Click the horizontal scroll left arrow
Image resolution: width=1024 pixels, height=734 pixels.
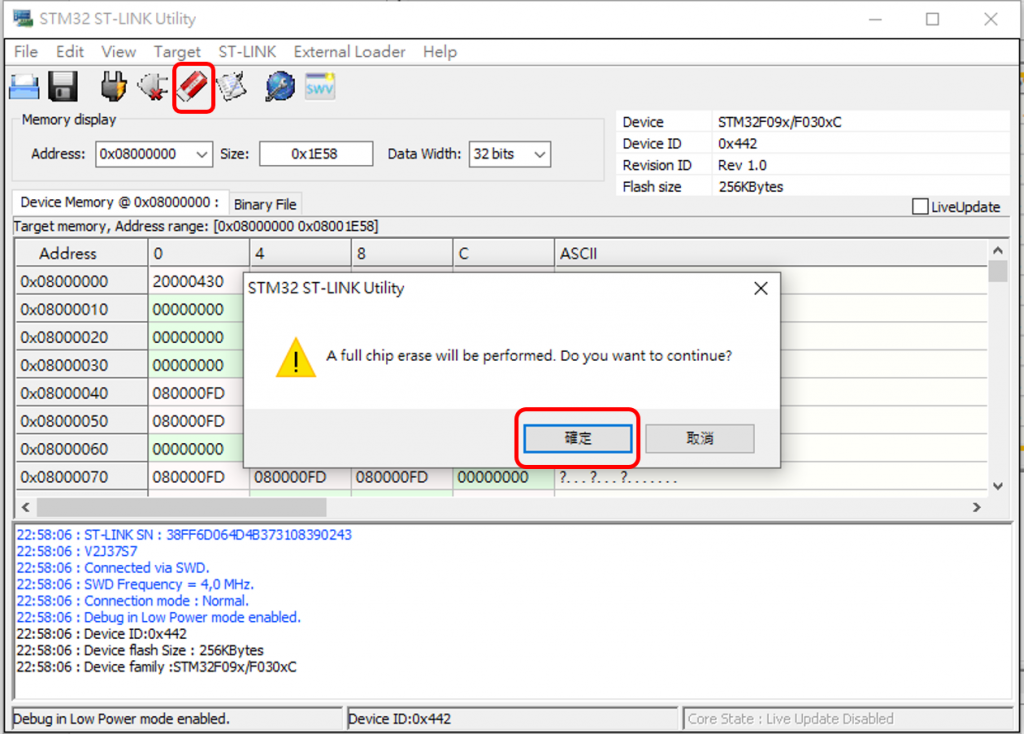(x=25, y=507)
